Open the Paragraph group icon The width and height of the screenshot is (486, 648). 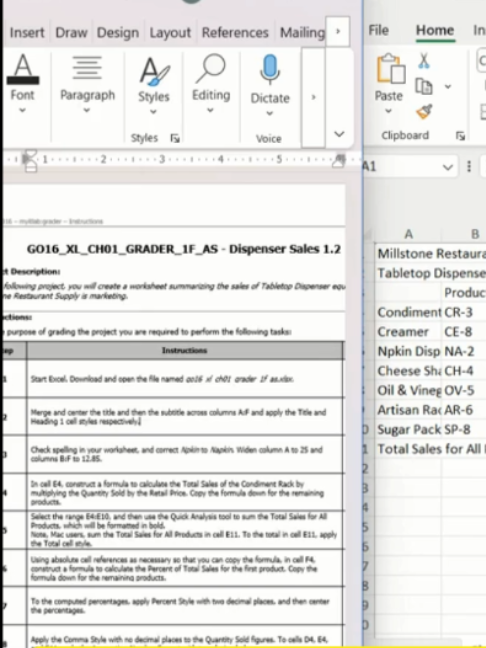click(x=87, y=68)
